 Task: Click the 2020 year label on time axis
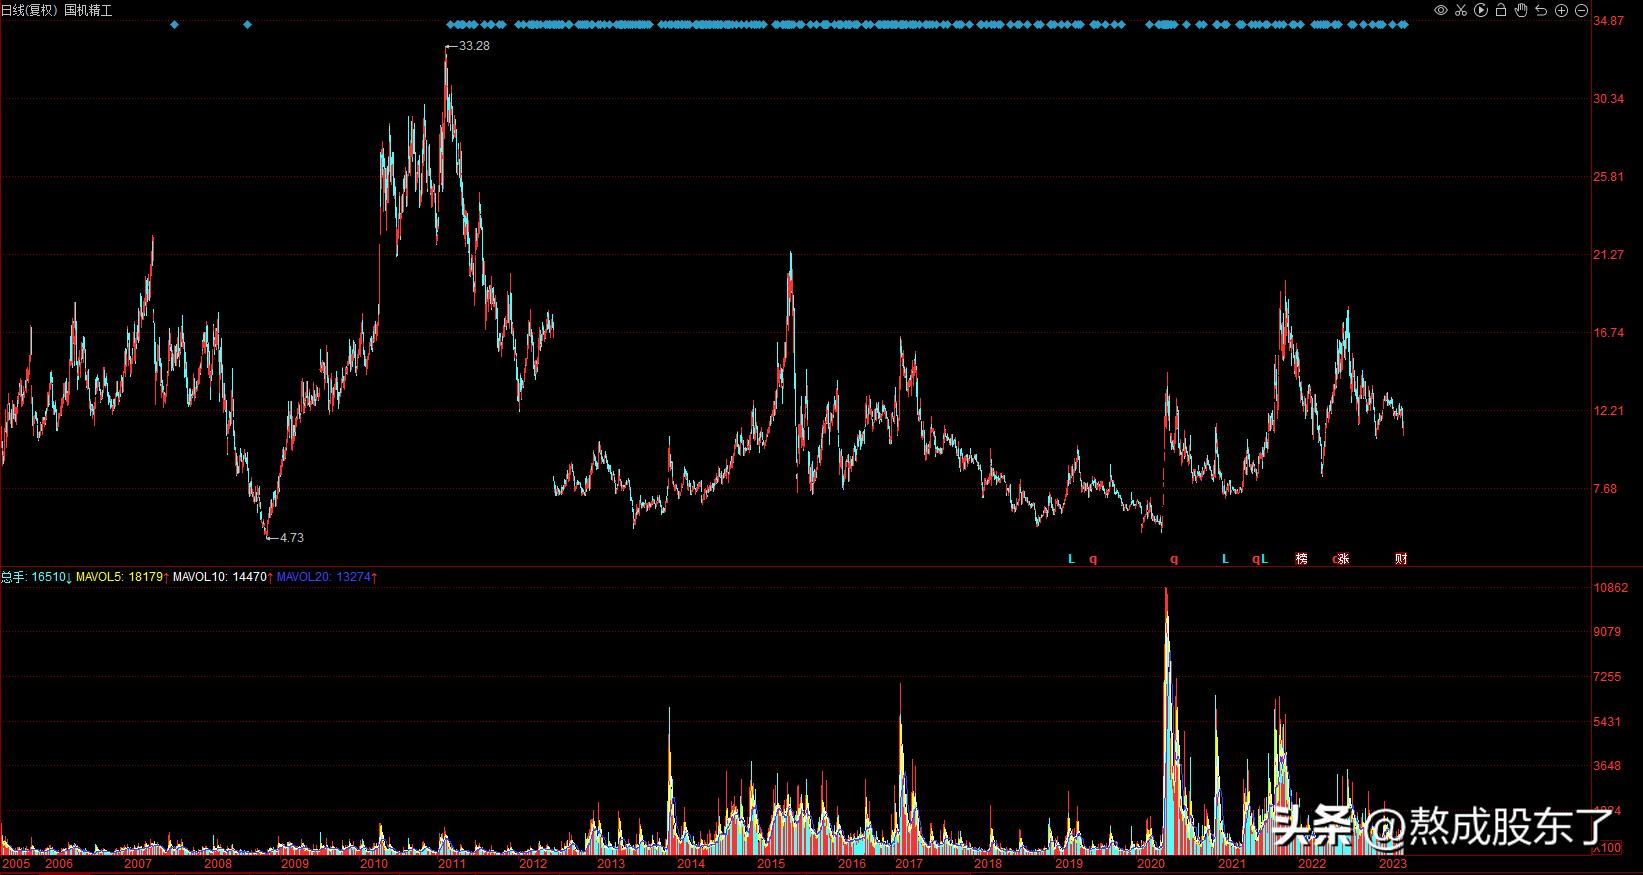(x=1151, y=863)
